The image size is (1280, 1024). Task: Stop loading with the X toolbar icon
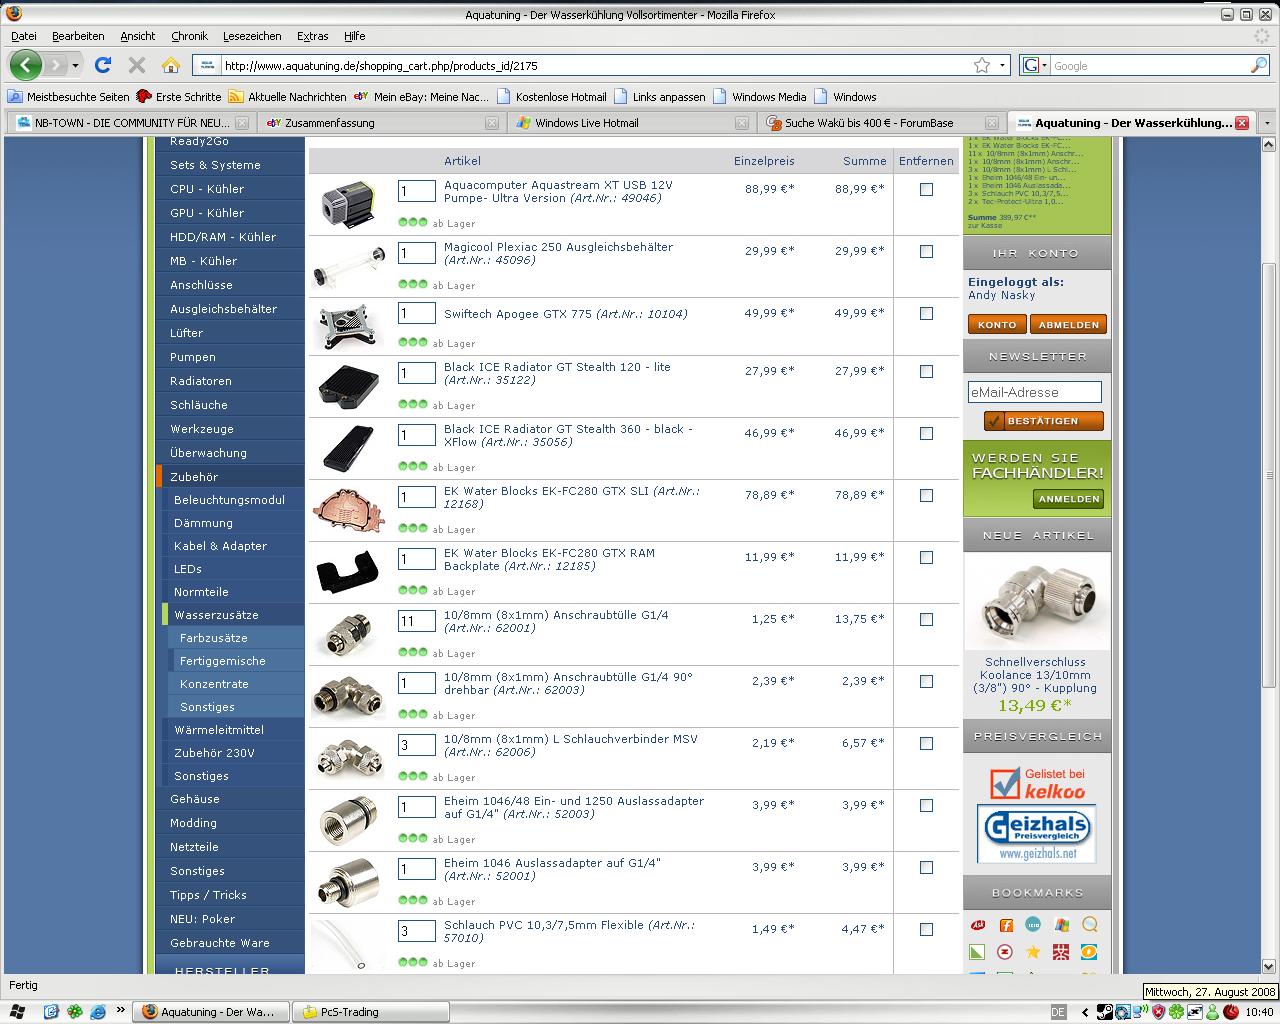(137, 65)
